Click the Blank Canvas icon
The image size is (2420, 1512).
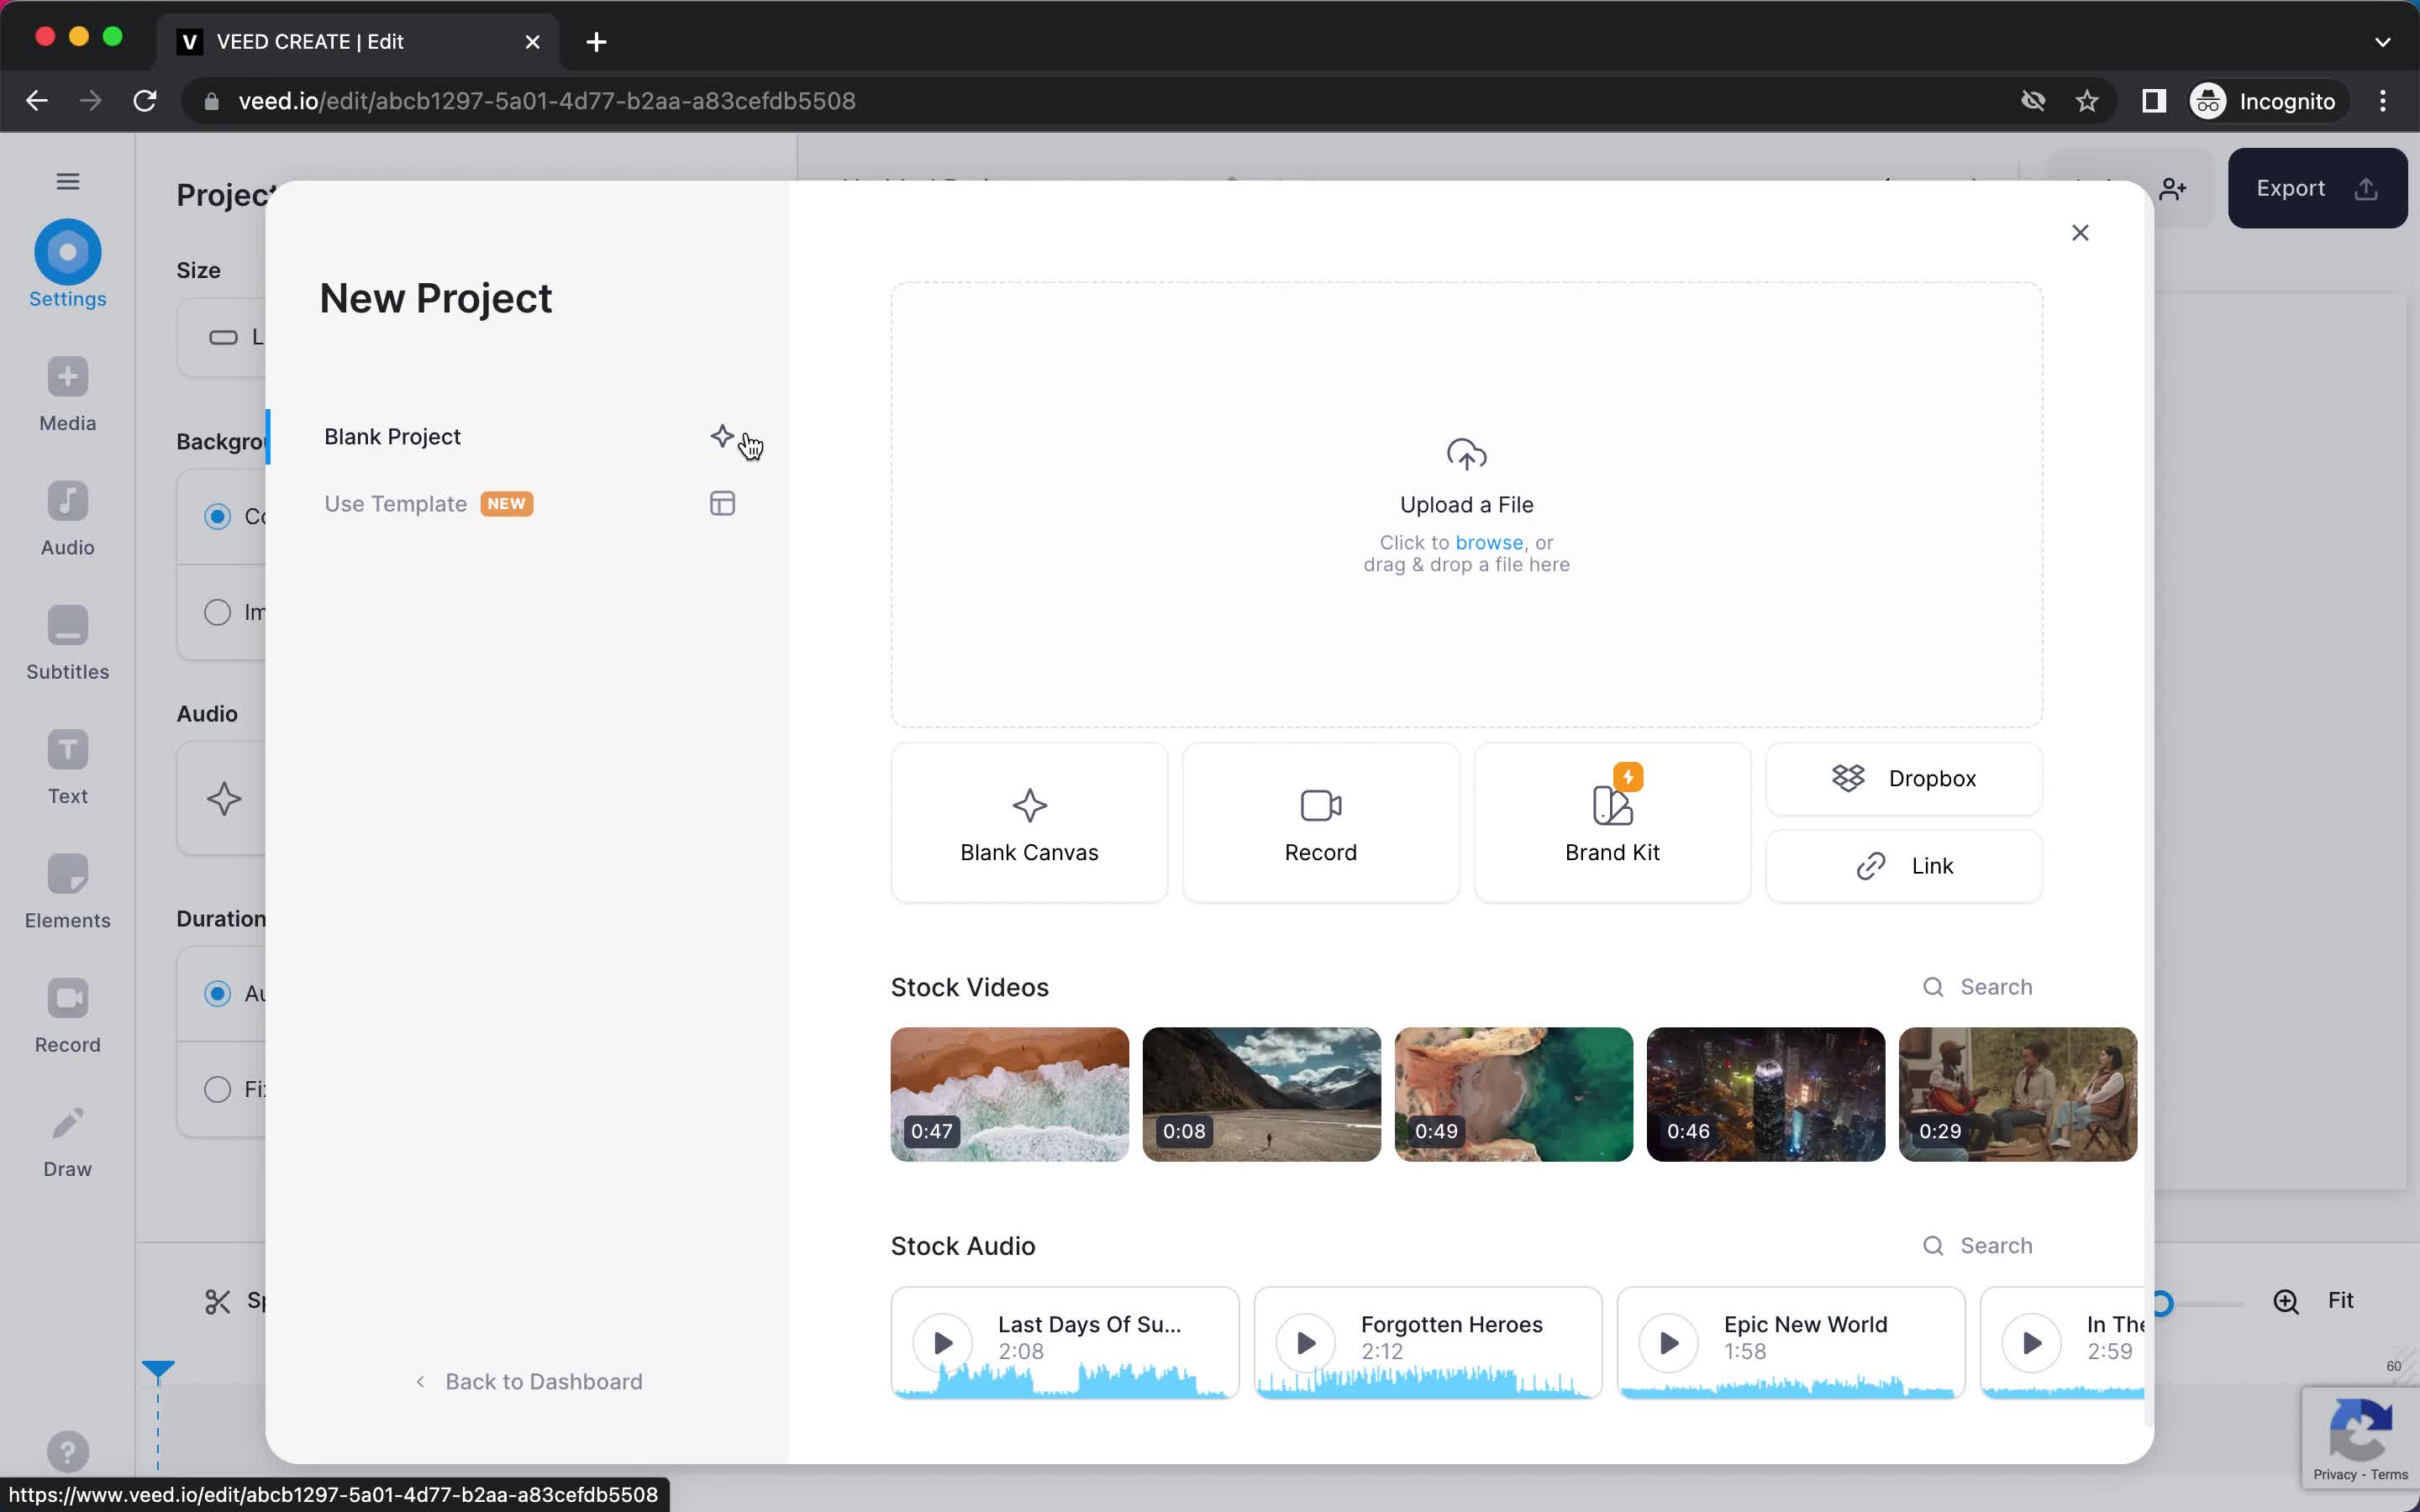click(x=1029, y=803)
